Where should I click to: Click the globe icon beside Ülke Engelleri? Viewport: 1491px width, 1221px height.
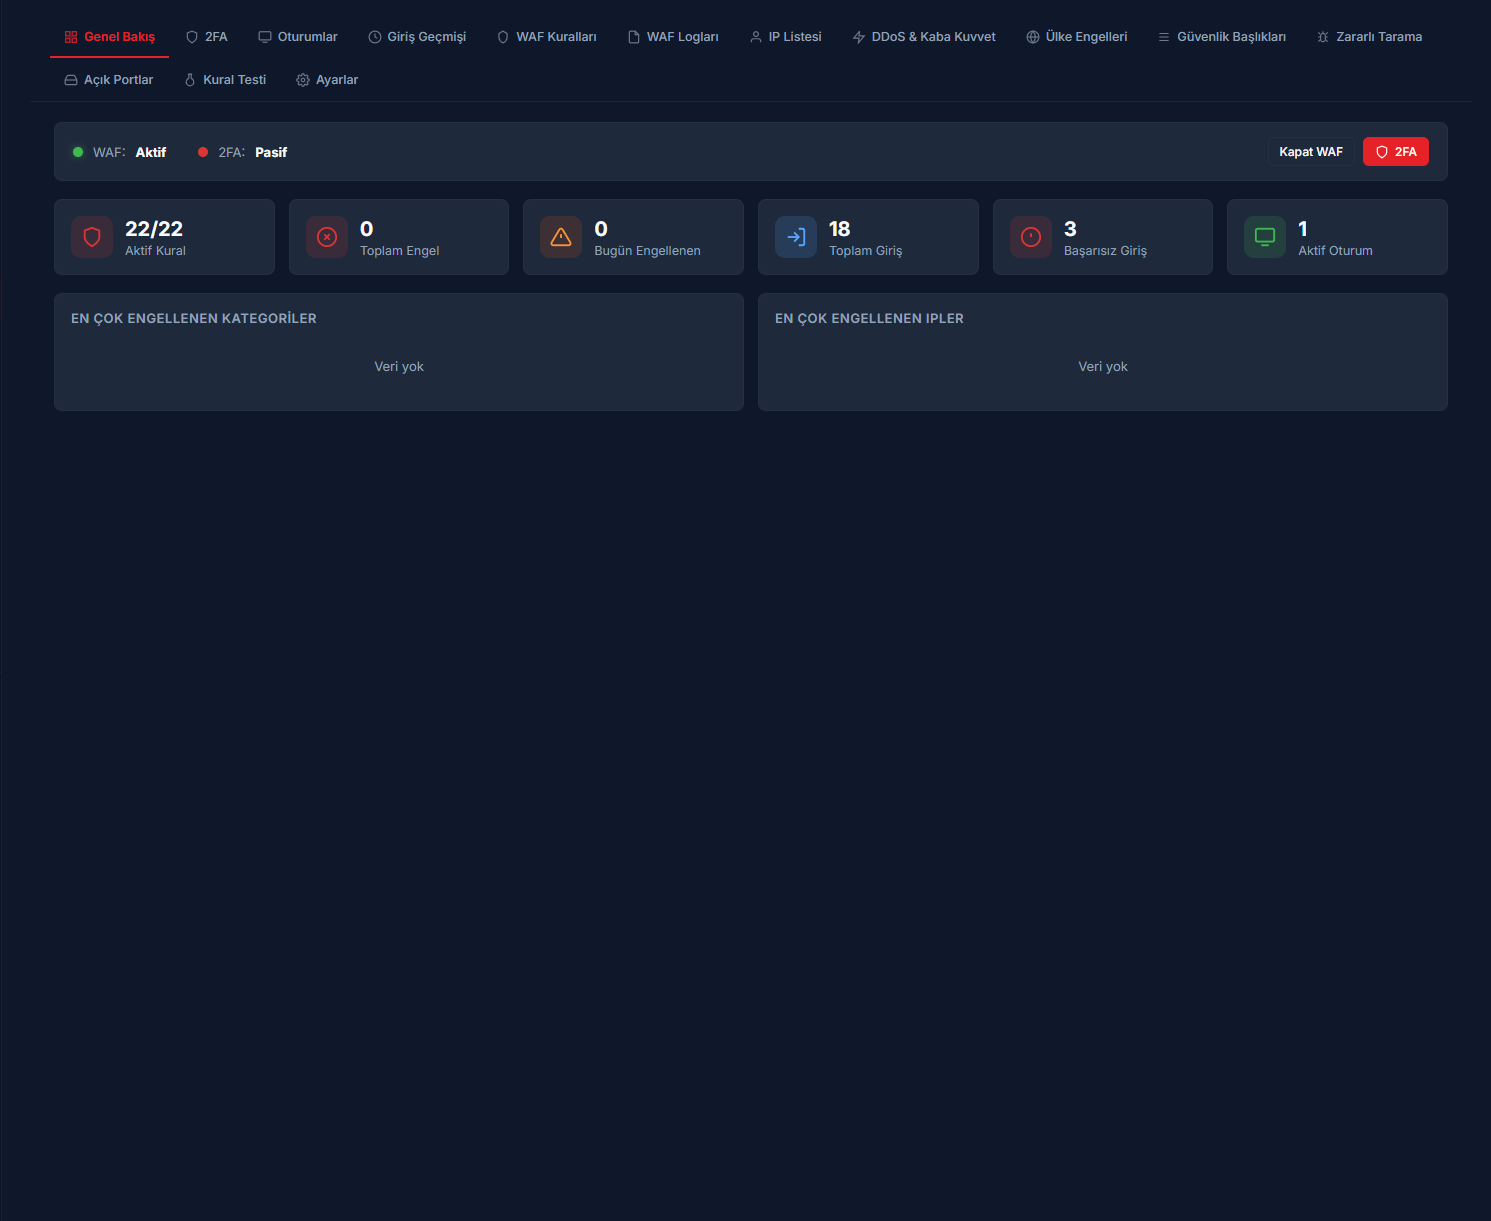(1033, 37)
